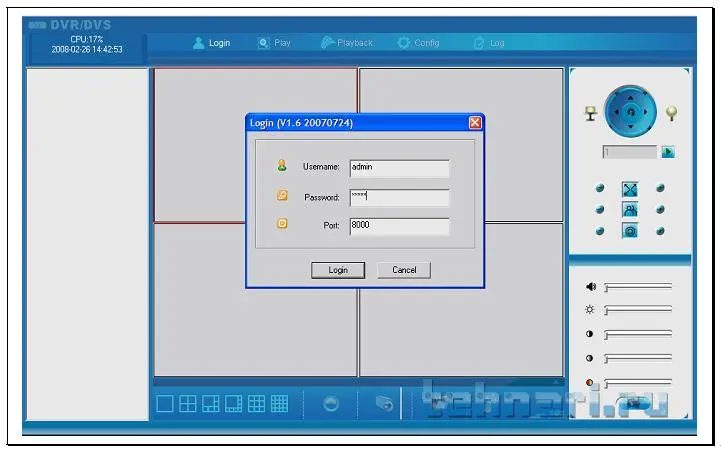Viewport: 721px width, 450px height.
Task: Click round button right of iris icon
Action: (660, 231)
